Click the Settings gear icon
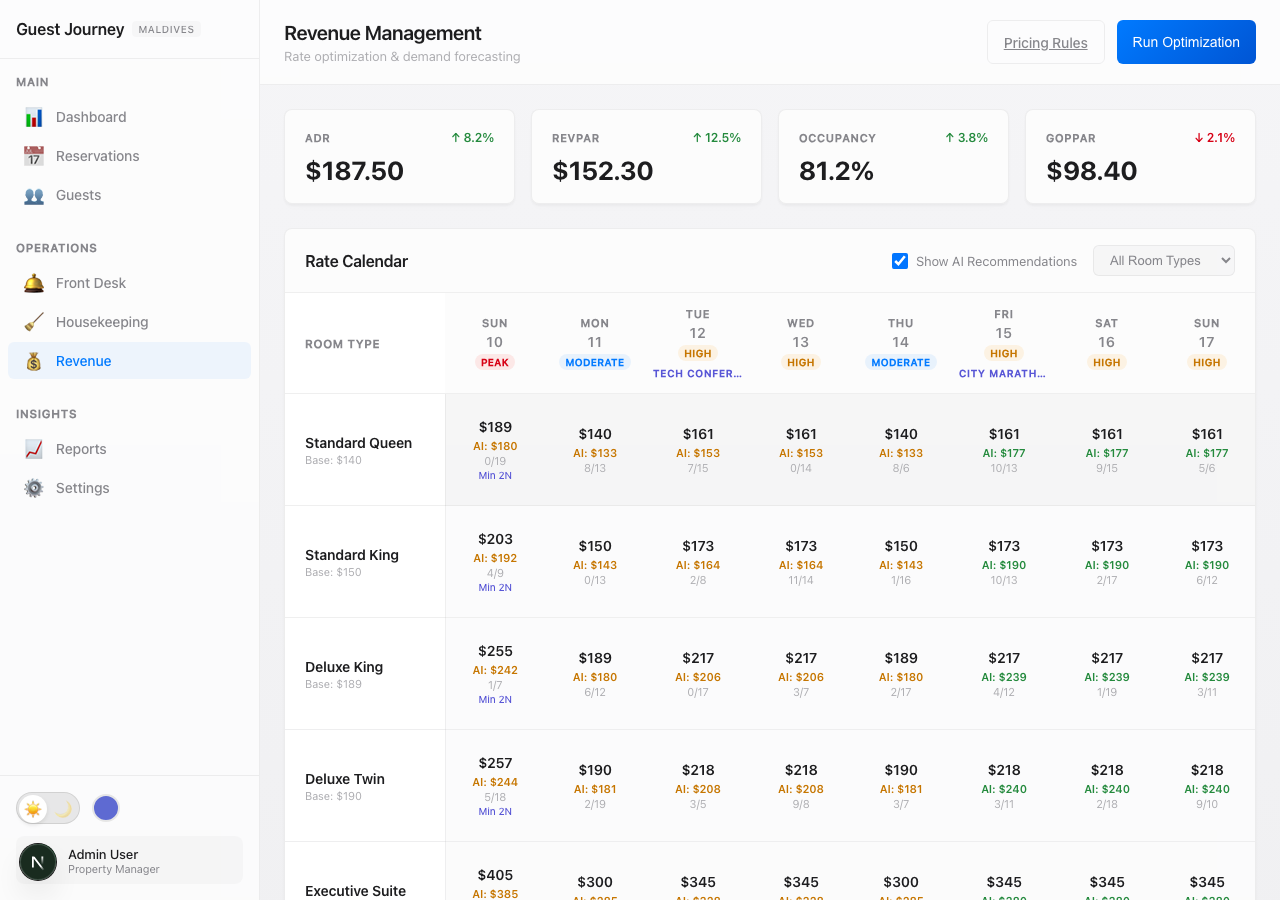 (34, 488)
